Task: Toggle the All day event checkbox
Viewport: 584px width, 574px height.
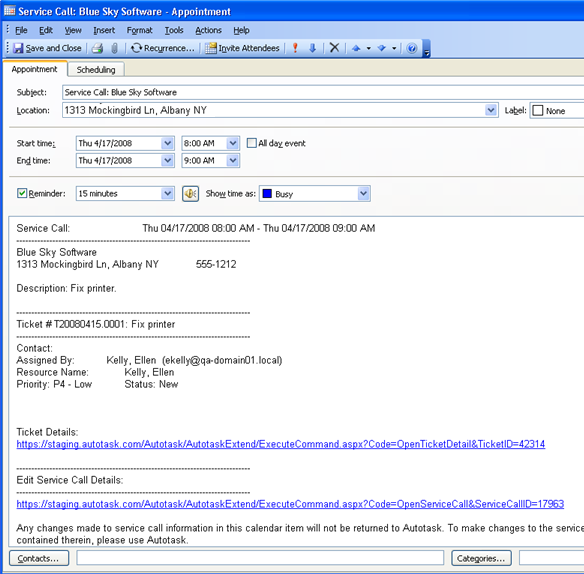Action: pyautogui.click(x=252, y=143)
